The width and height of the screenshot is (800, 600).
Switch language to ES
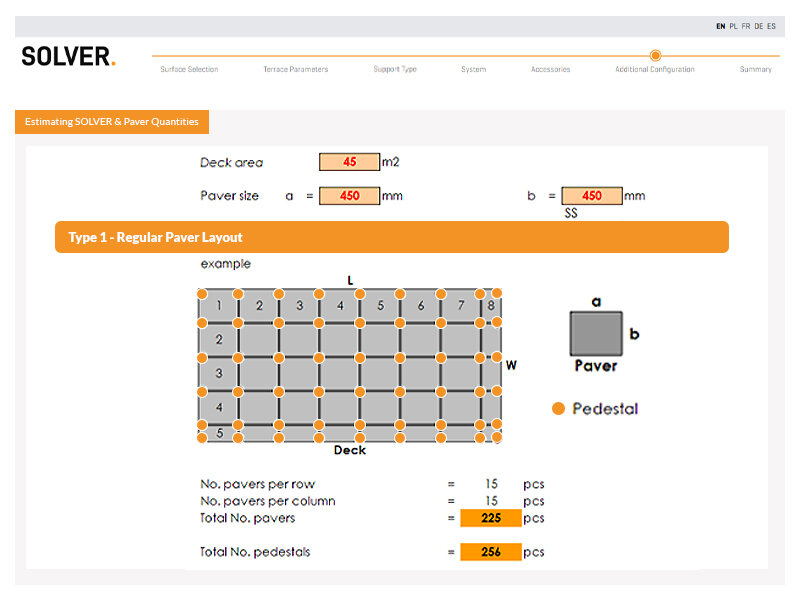[x=771, y=26]
